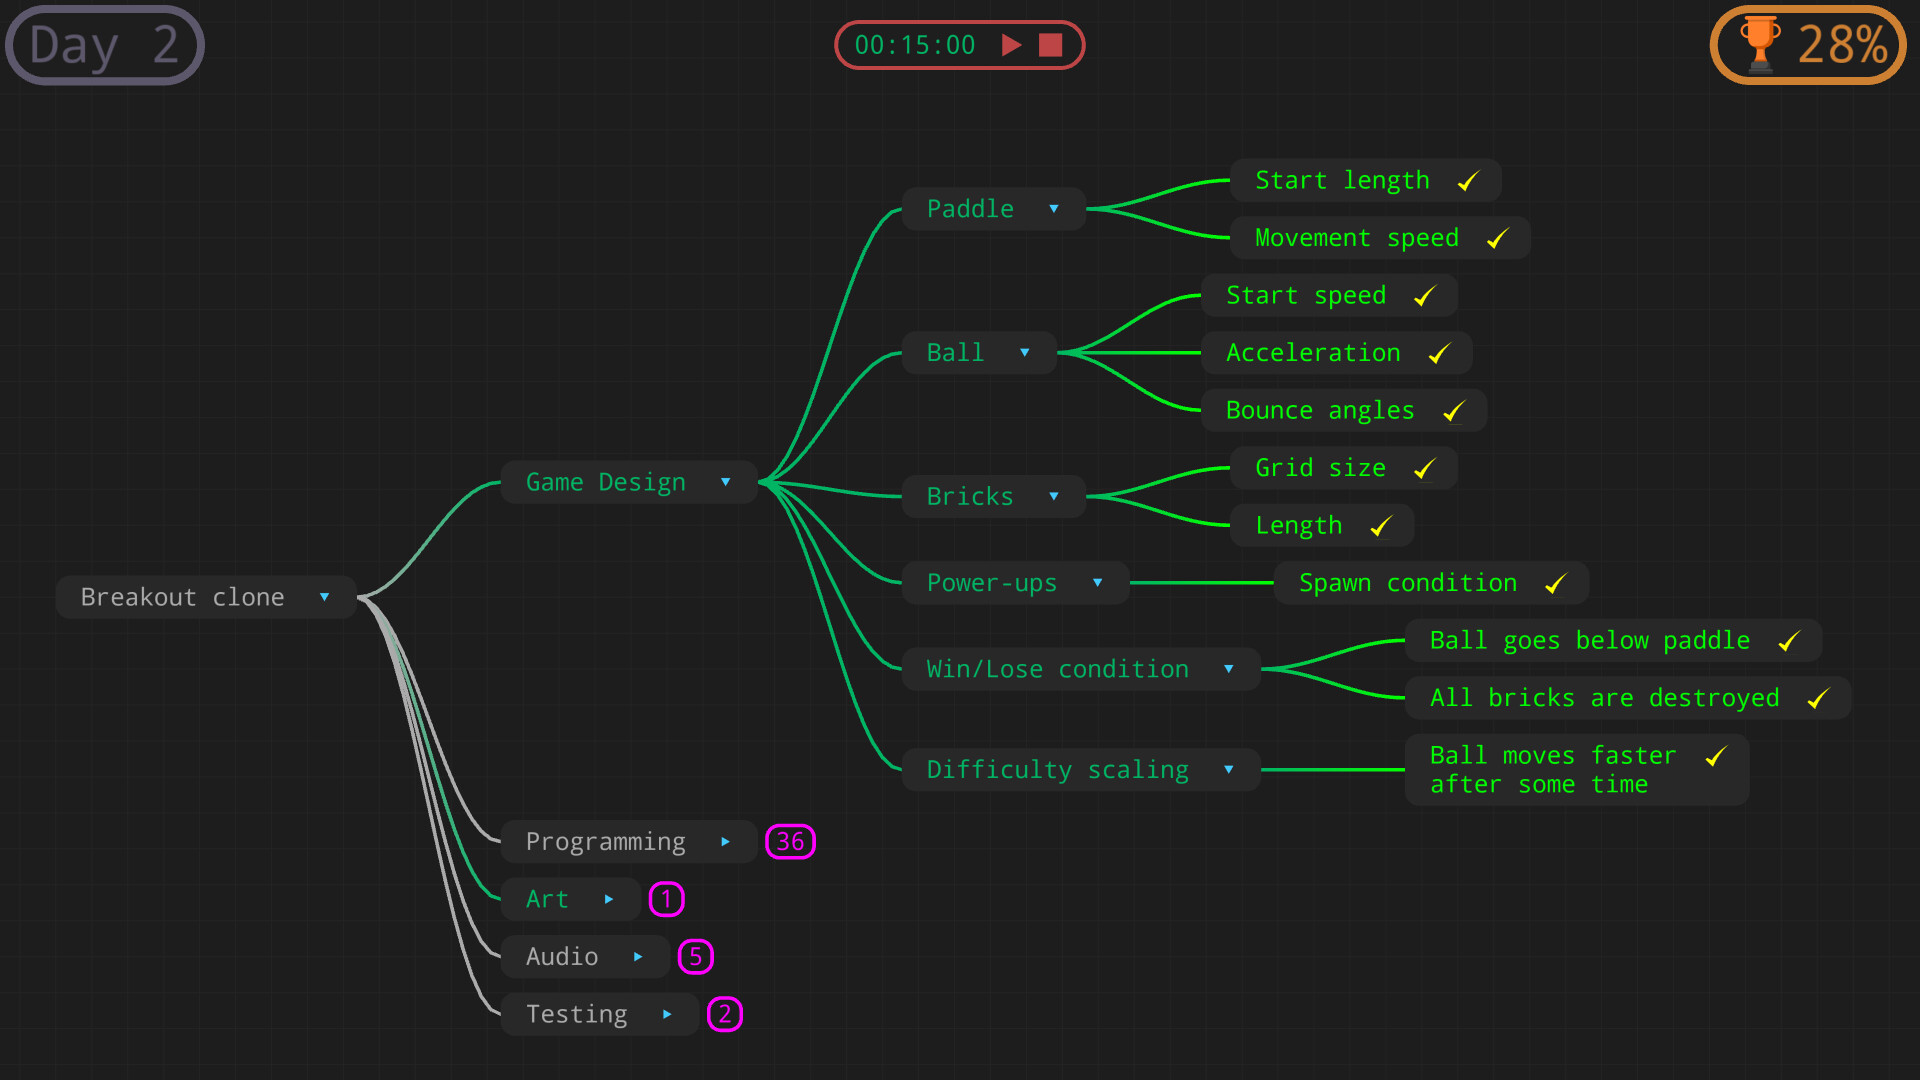1920x1080 pixels.
Task: Click the 28% progress indicator
Action: (x=1842, y=45)
